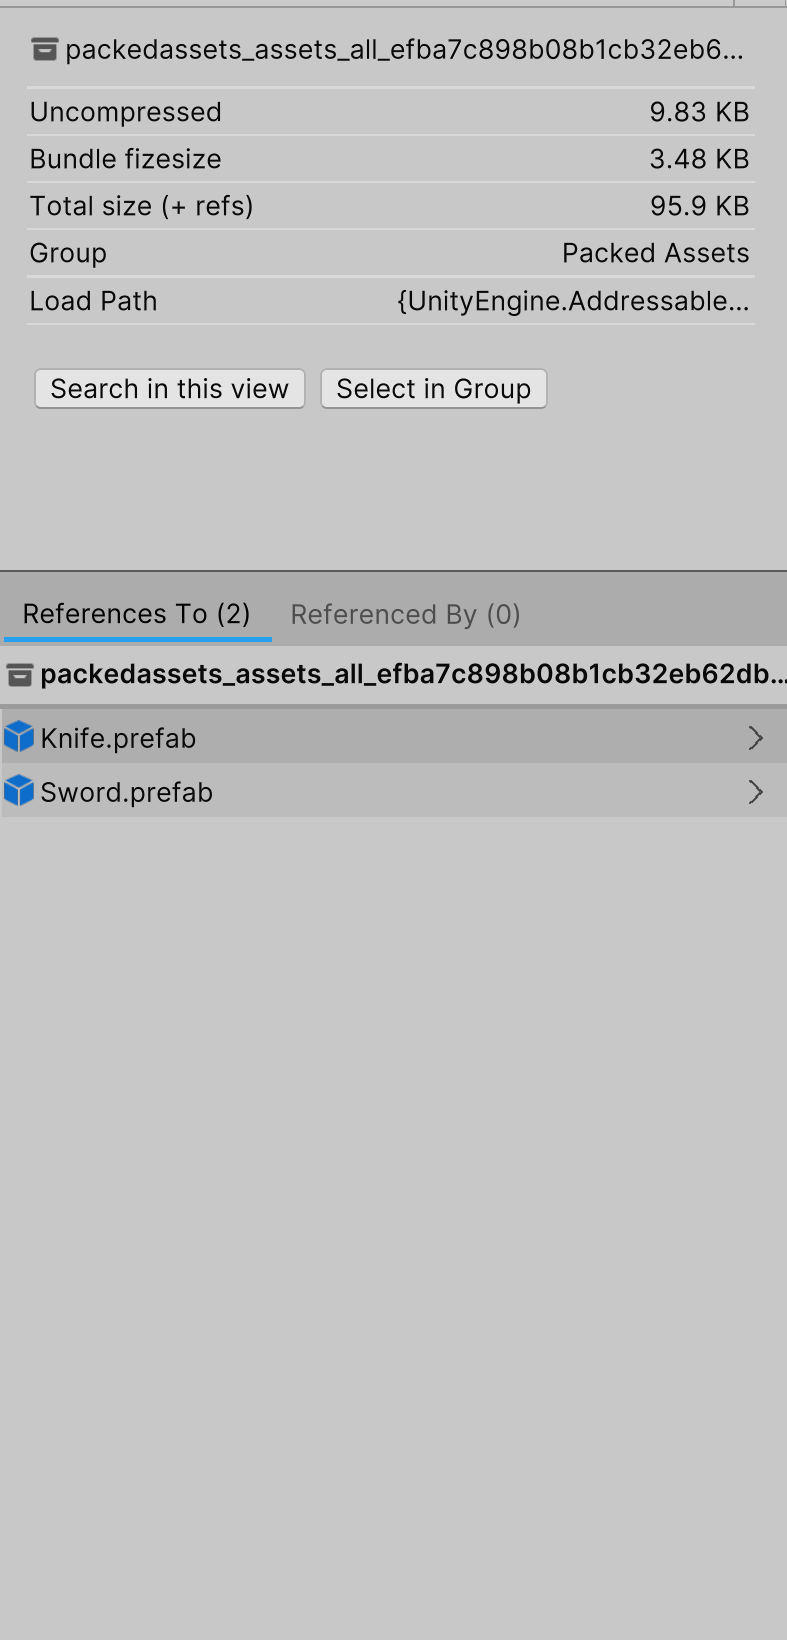This screenshot has width=787, height=1640.
Task: Click the bundle archive icon in the header
Action: pyautogui.click(x=44, y=49)
